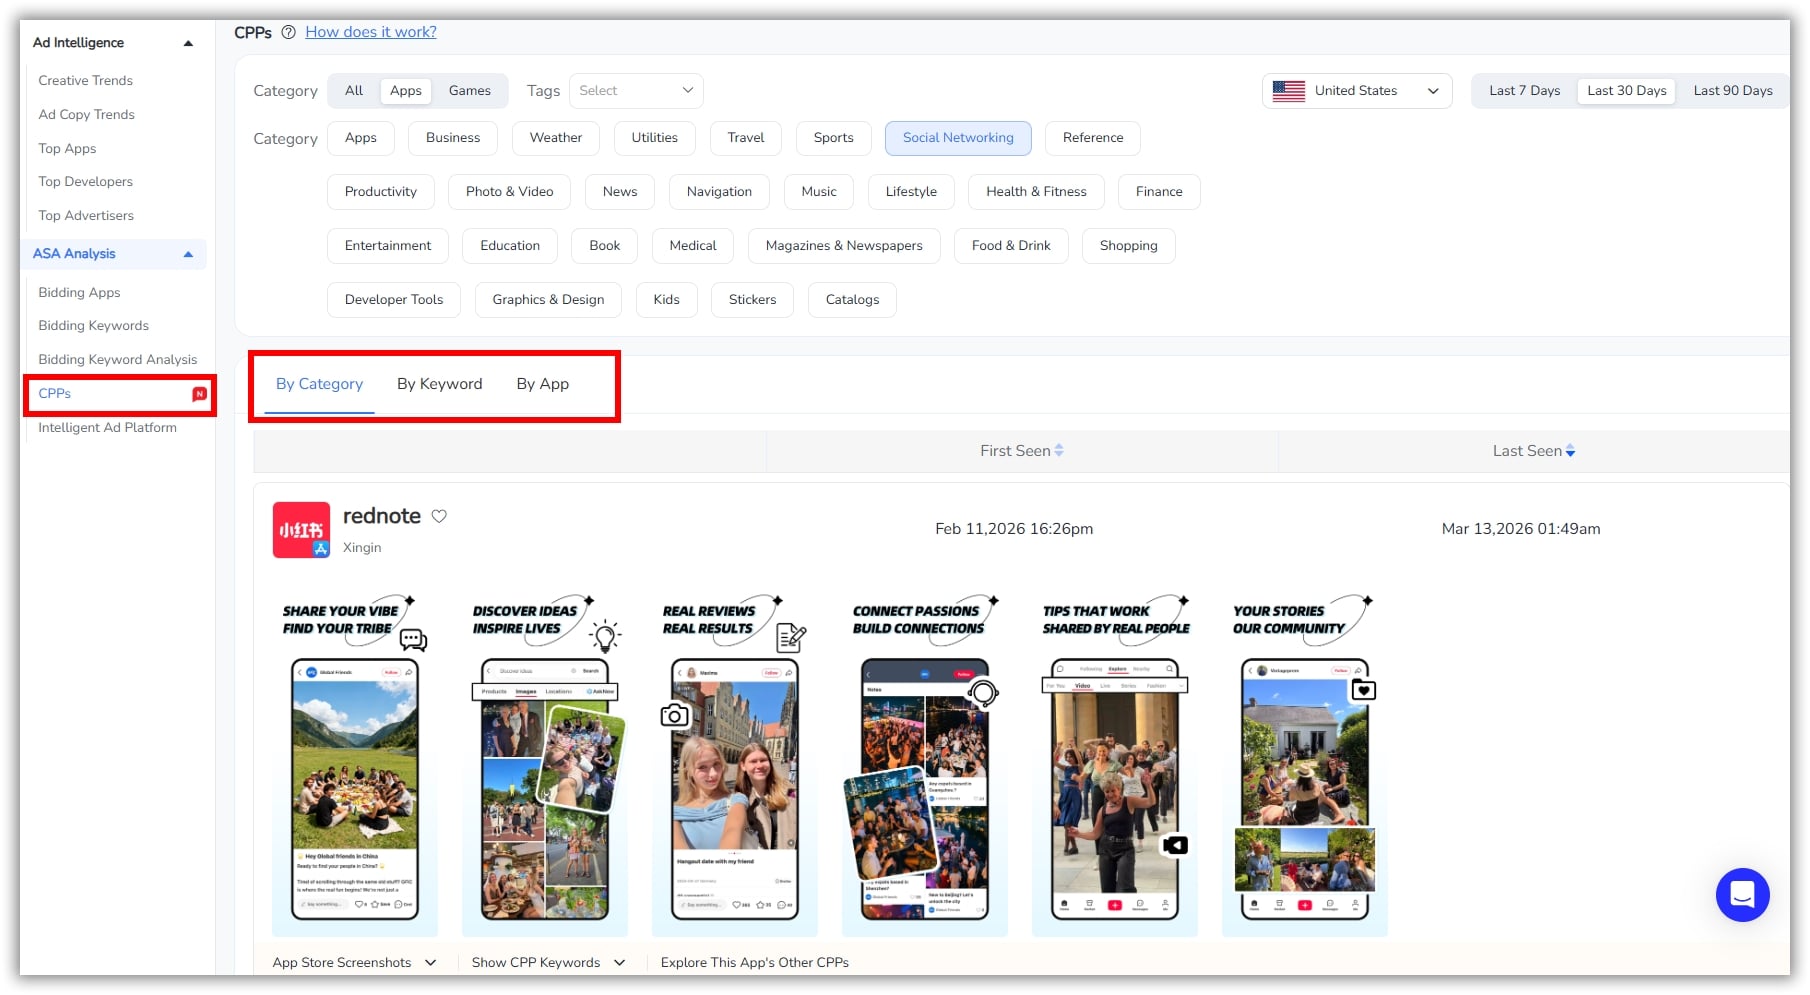Switch to the By App tab
1810x995 pixels.
(542, 384)
